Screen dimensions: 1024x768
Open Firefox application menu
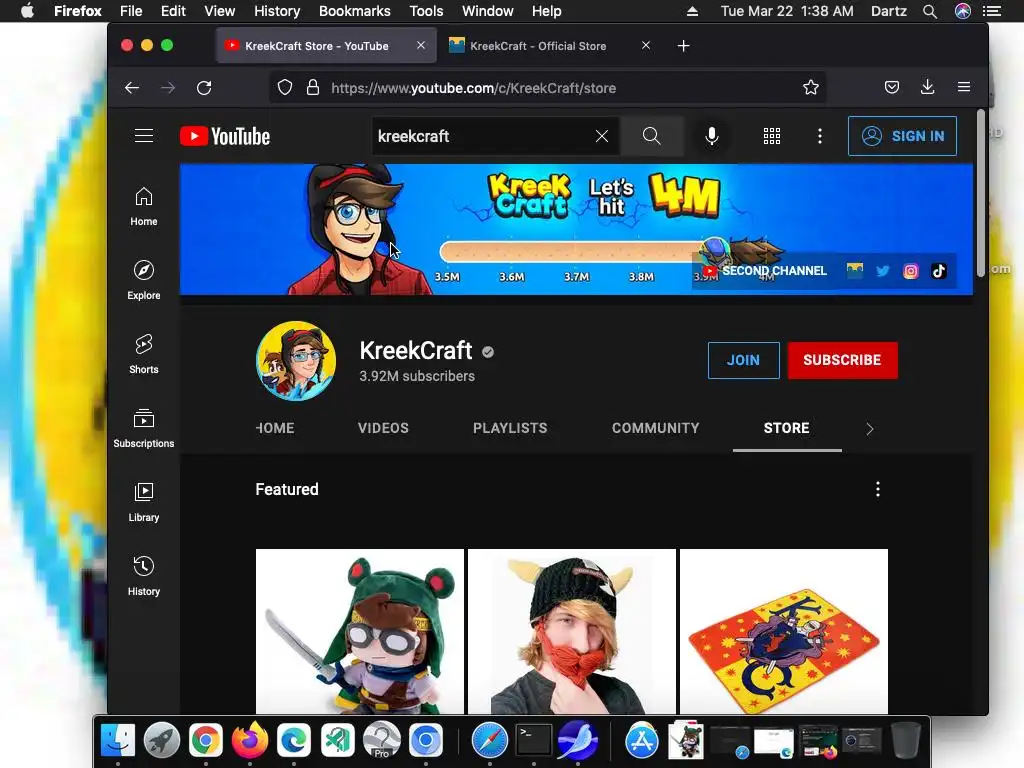(963, 88)
